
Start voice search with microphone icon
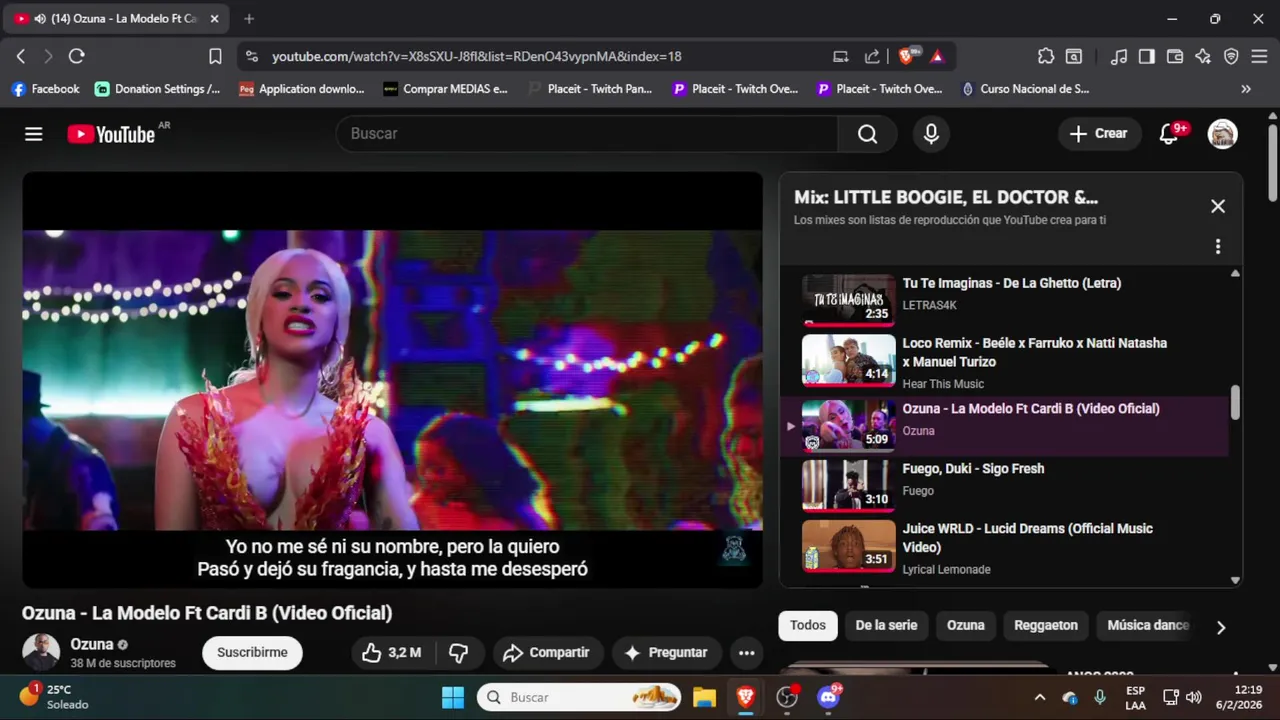[931, 134]
